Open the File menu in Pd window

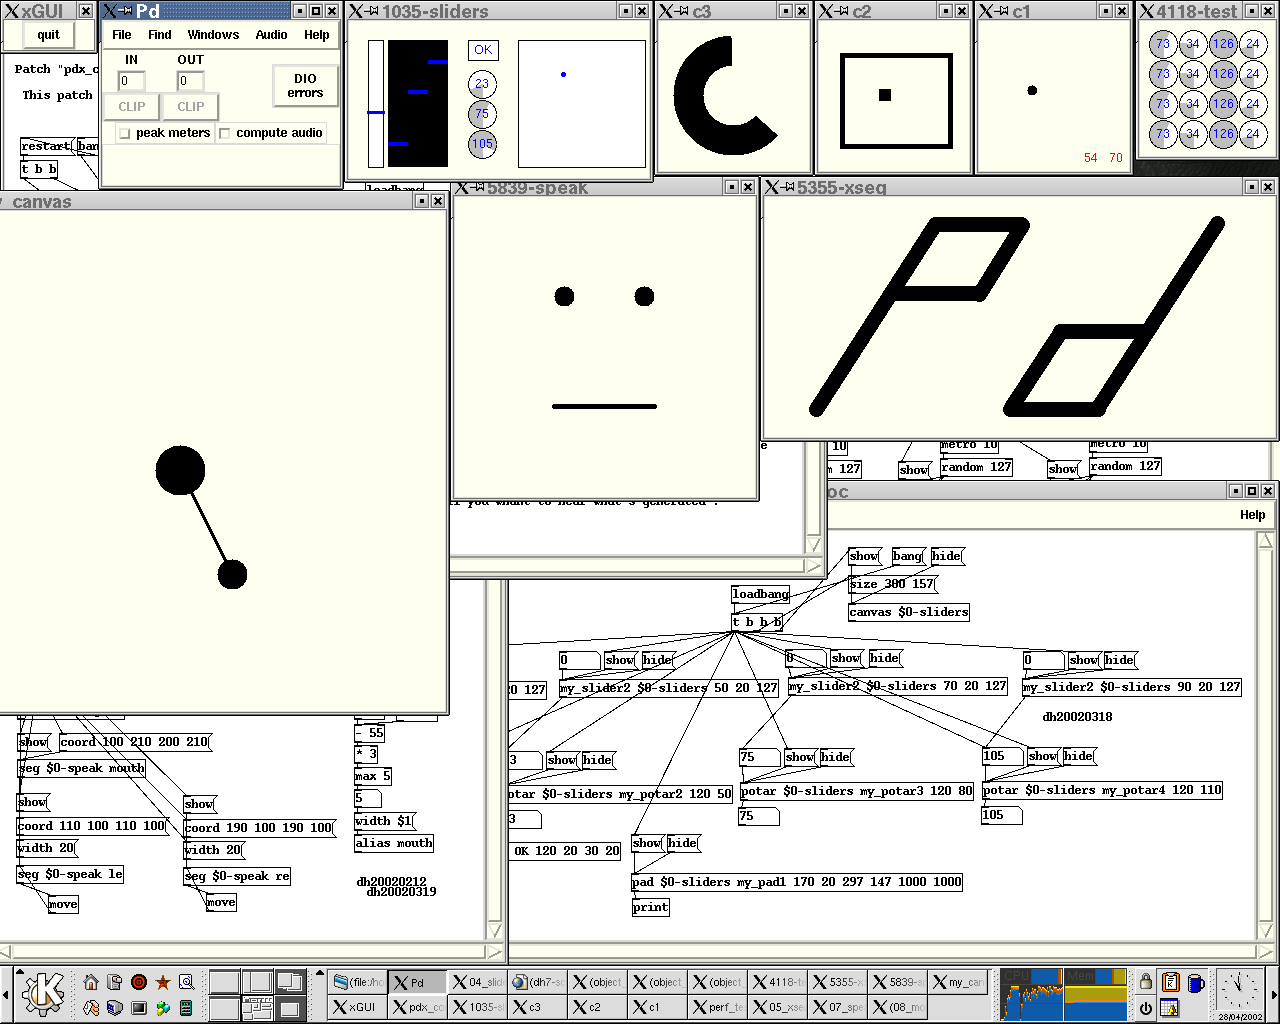[x=122, y=34]
